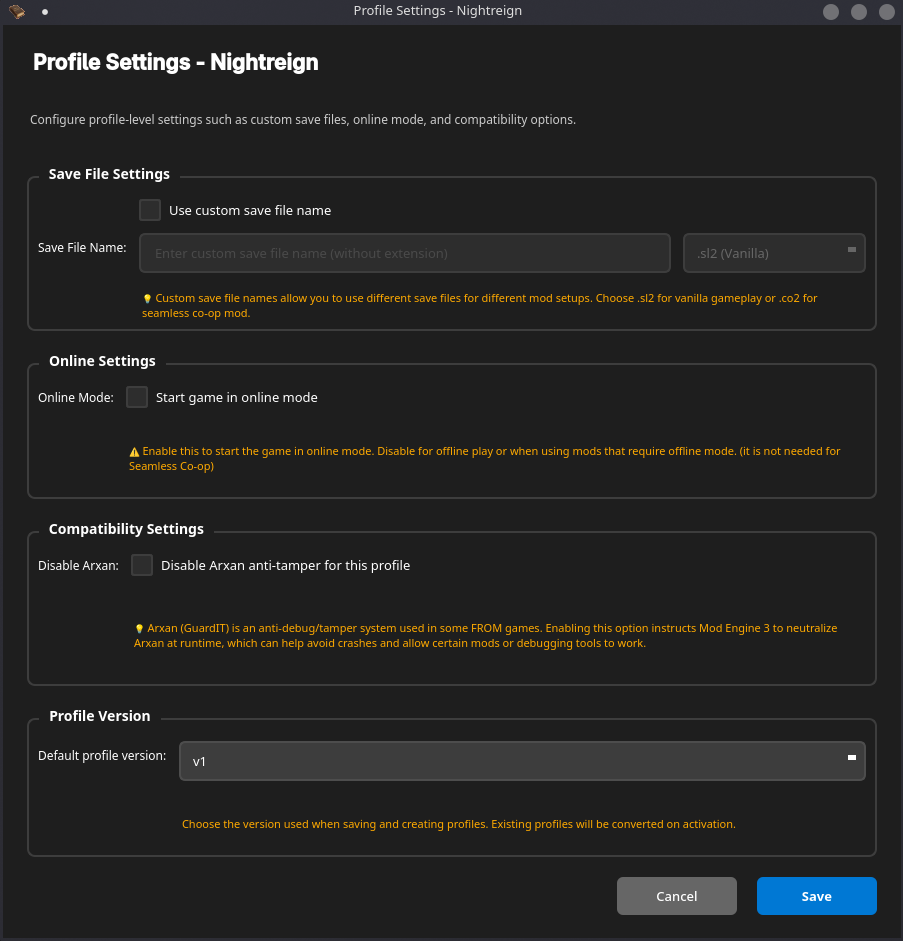Click the leftmost of the three window buttons
Viewport: 903px width, 941px height.
pos(831,12)
